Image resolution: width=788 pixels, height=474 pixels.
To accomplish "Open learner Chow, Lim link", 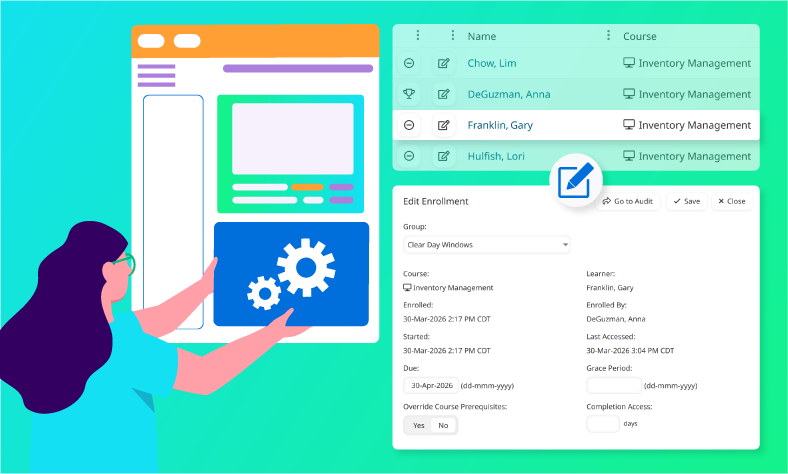I will (492, 63).
